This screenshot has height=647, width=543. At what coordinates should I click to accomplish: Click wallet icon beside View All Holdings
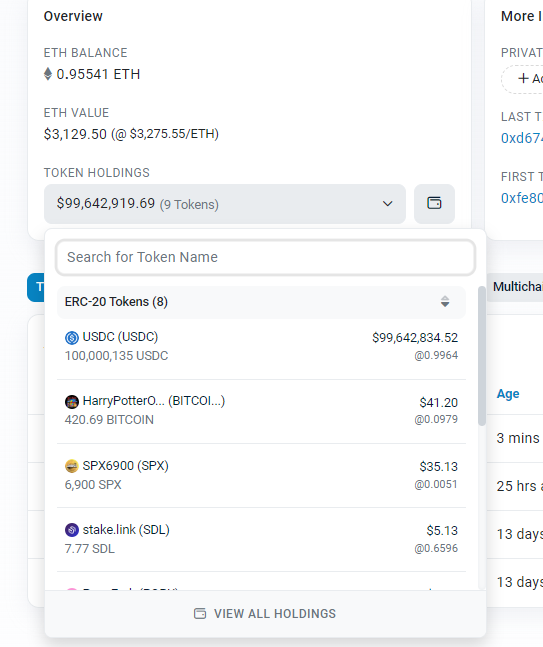pos(200,614)
